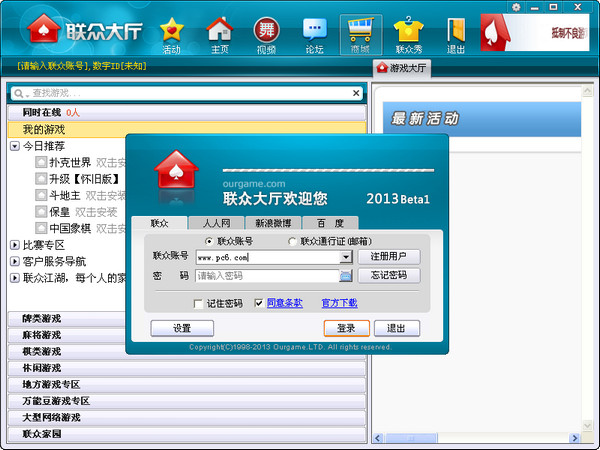600x450 pixels.
Task: Click the 扑克世界 game icon
Action: pyautogui.click(x=41, y=162)
